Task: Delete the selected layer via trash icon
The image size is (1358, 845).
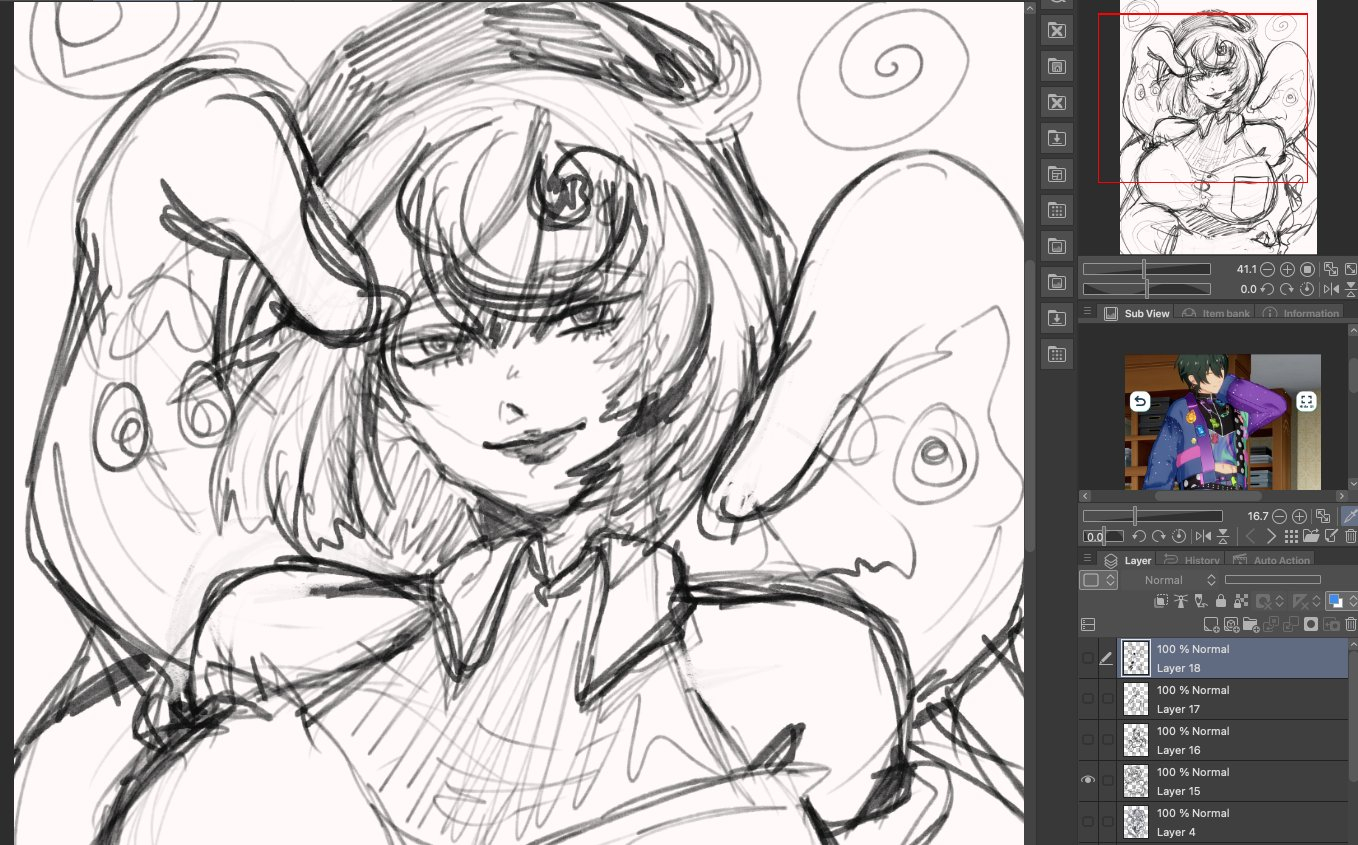Action: (1350, 625)
